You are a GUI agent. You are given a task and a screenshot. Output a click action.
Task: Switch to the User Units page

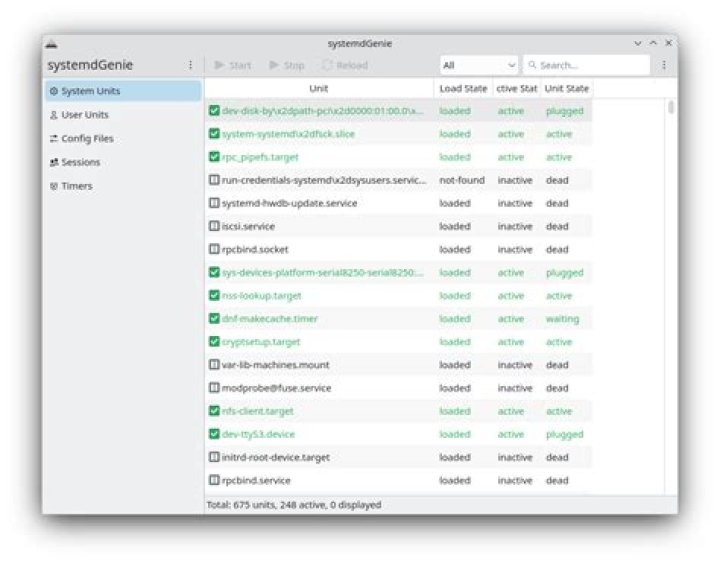coord(123,115)
